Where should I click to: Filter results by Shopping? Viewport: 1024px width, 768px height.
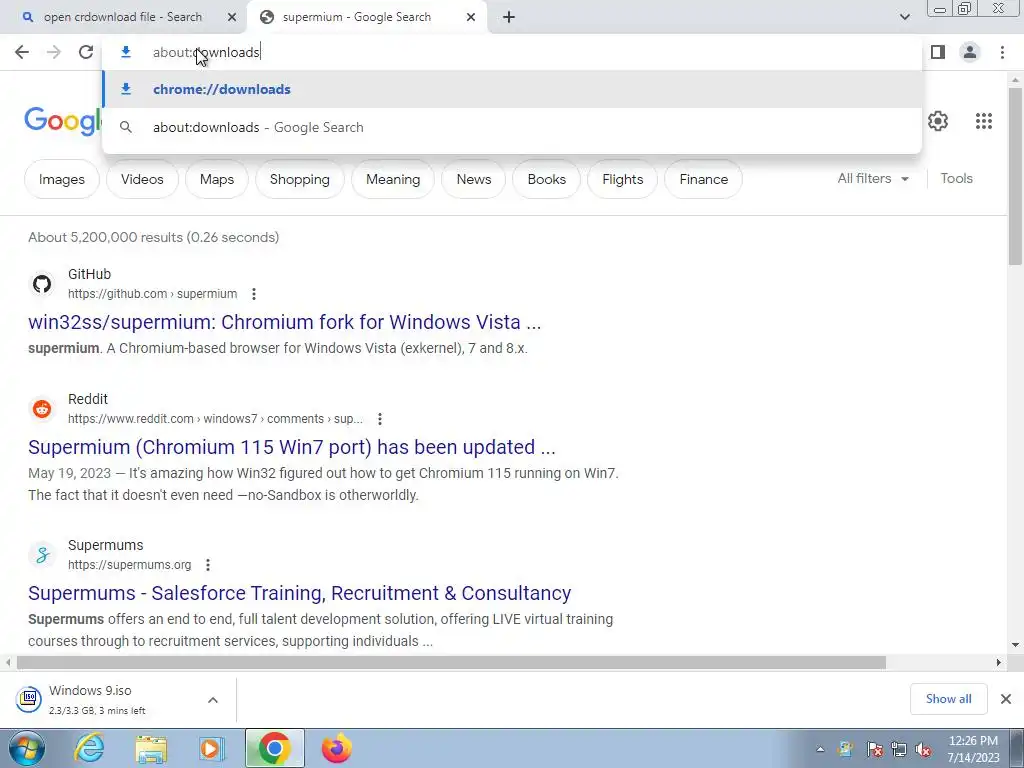click(300, 179)
